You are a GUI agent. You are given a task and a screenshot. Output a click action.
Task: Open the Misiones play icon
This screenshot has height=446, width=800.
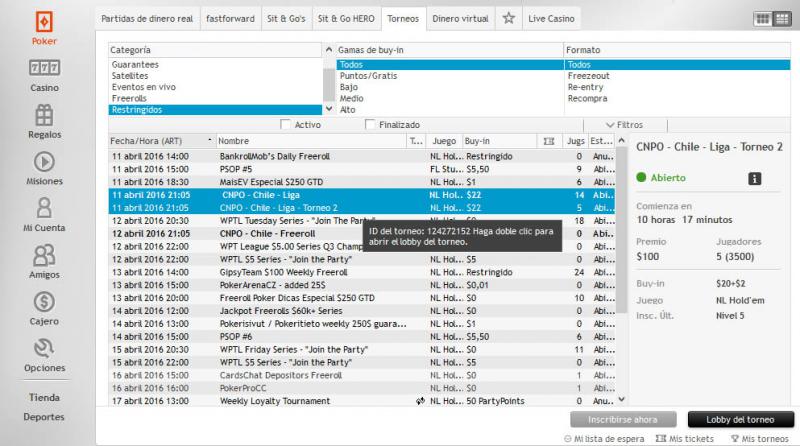[x=44, y=162]
